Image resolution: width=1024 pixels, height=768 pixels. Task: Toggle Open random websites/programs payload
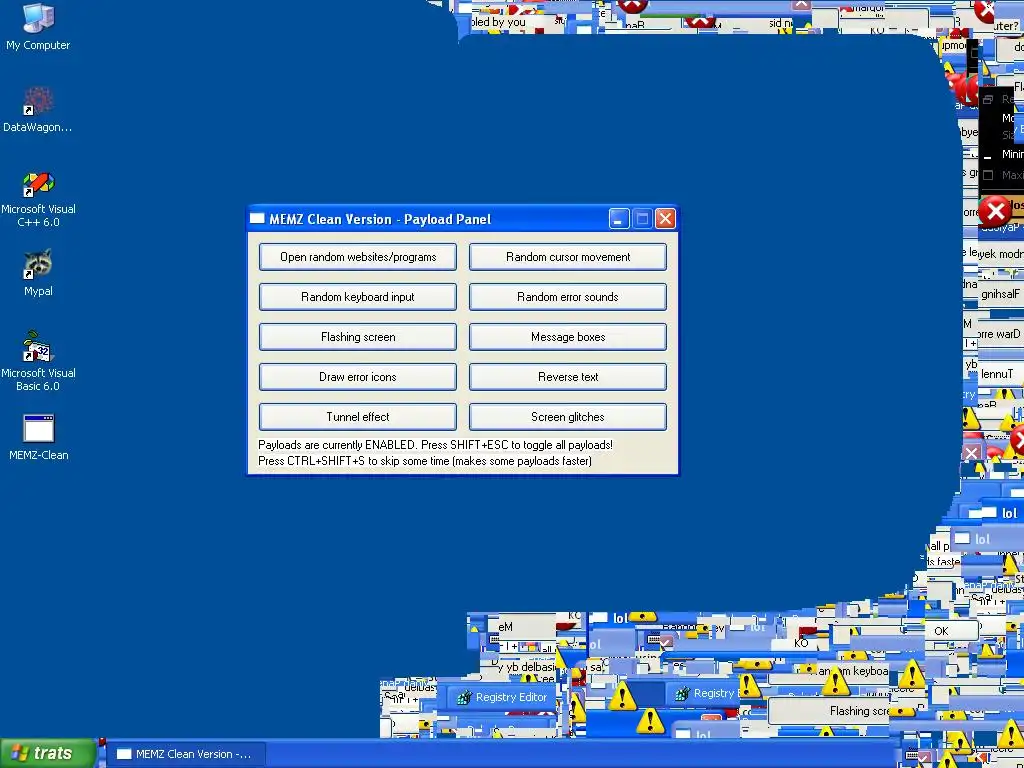tap(358, 257)
